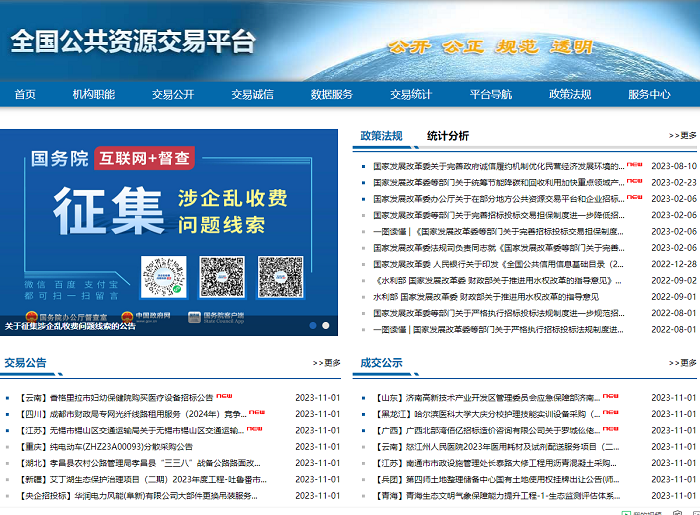Screen dimensions: 700x515
Task: Open 一图读懂 《国家发展改革委等部门关于完善招标投标交易担保制度 item
Action: coord(498,232)
